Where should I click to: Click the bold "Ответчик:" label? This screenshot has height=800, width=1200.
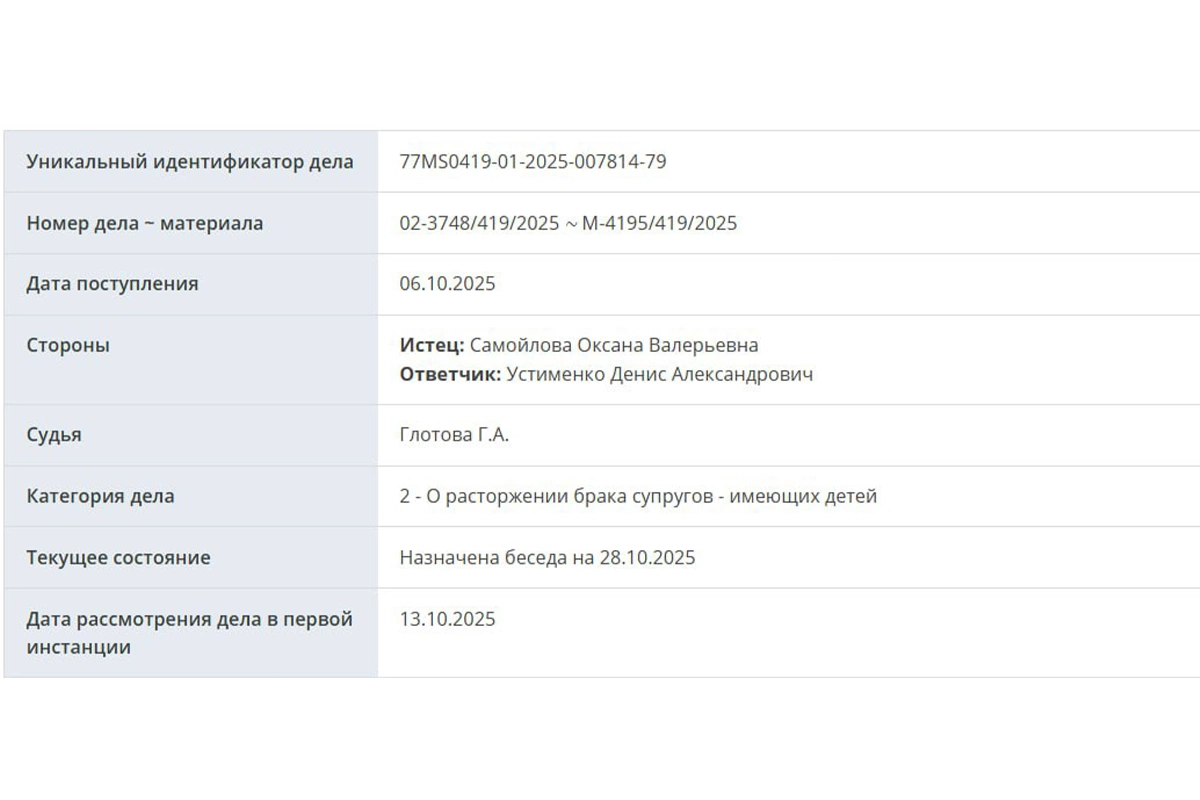450,374
